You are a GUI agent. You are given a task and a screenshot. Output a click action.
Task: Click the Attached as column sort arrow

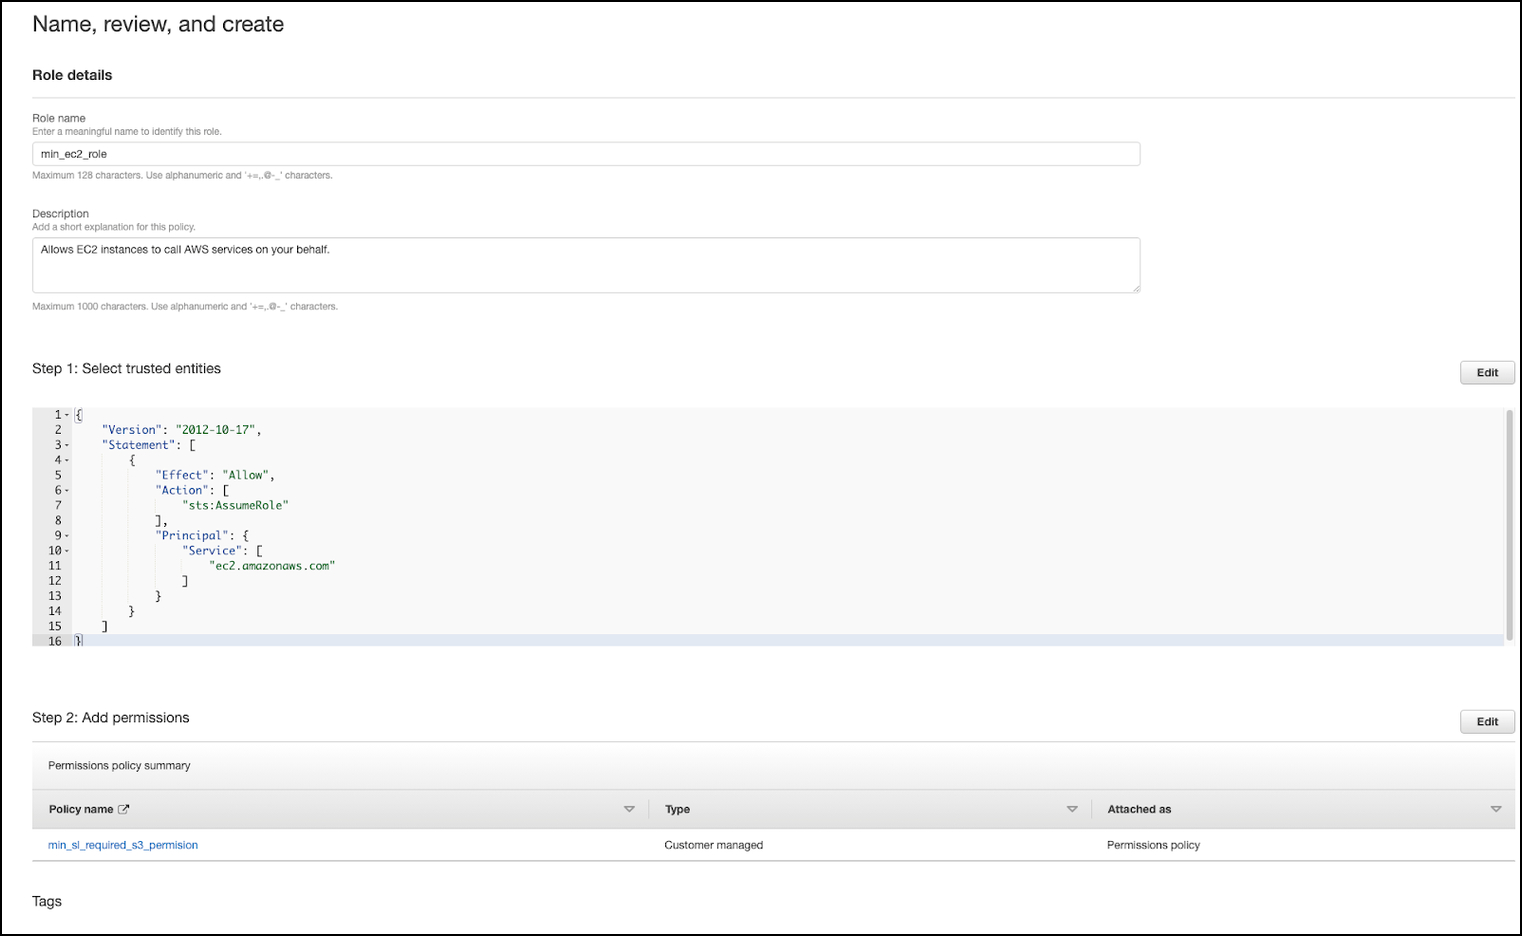click(x=1495, y=809)
